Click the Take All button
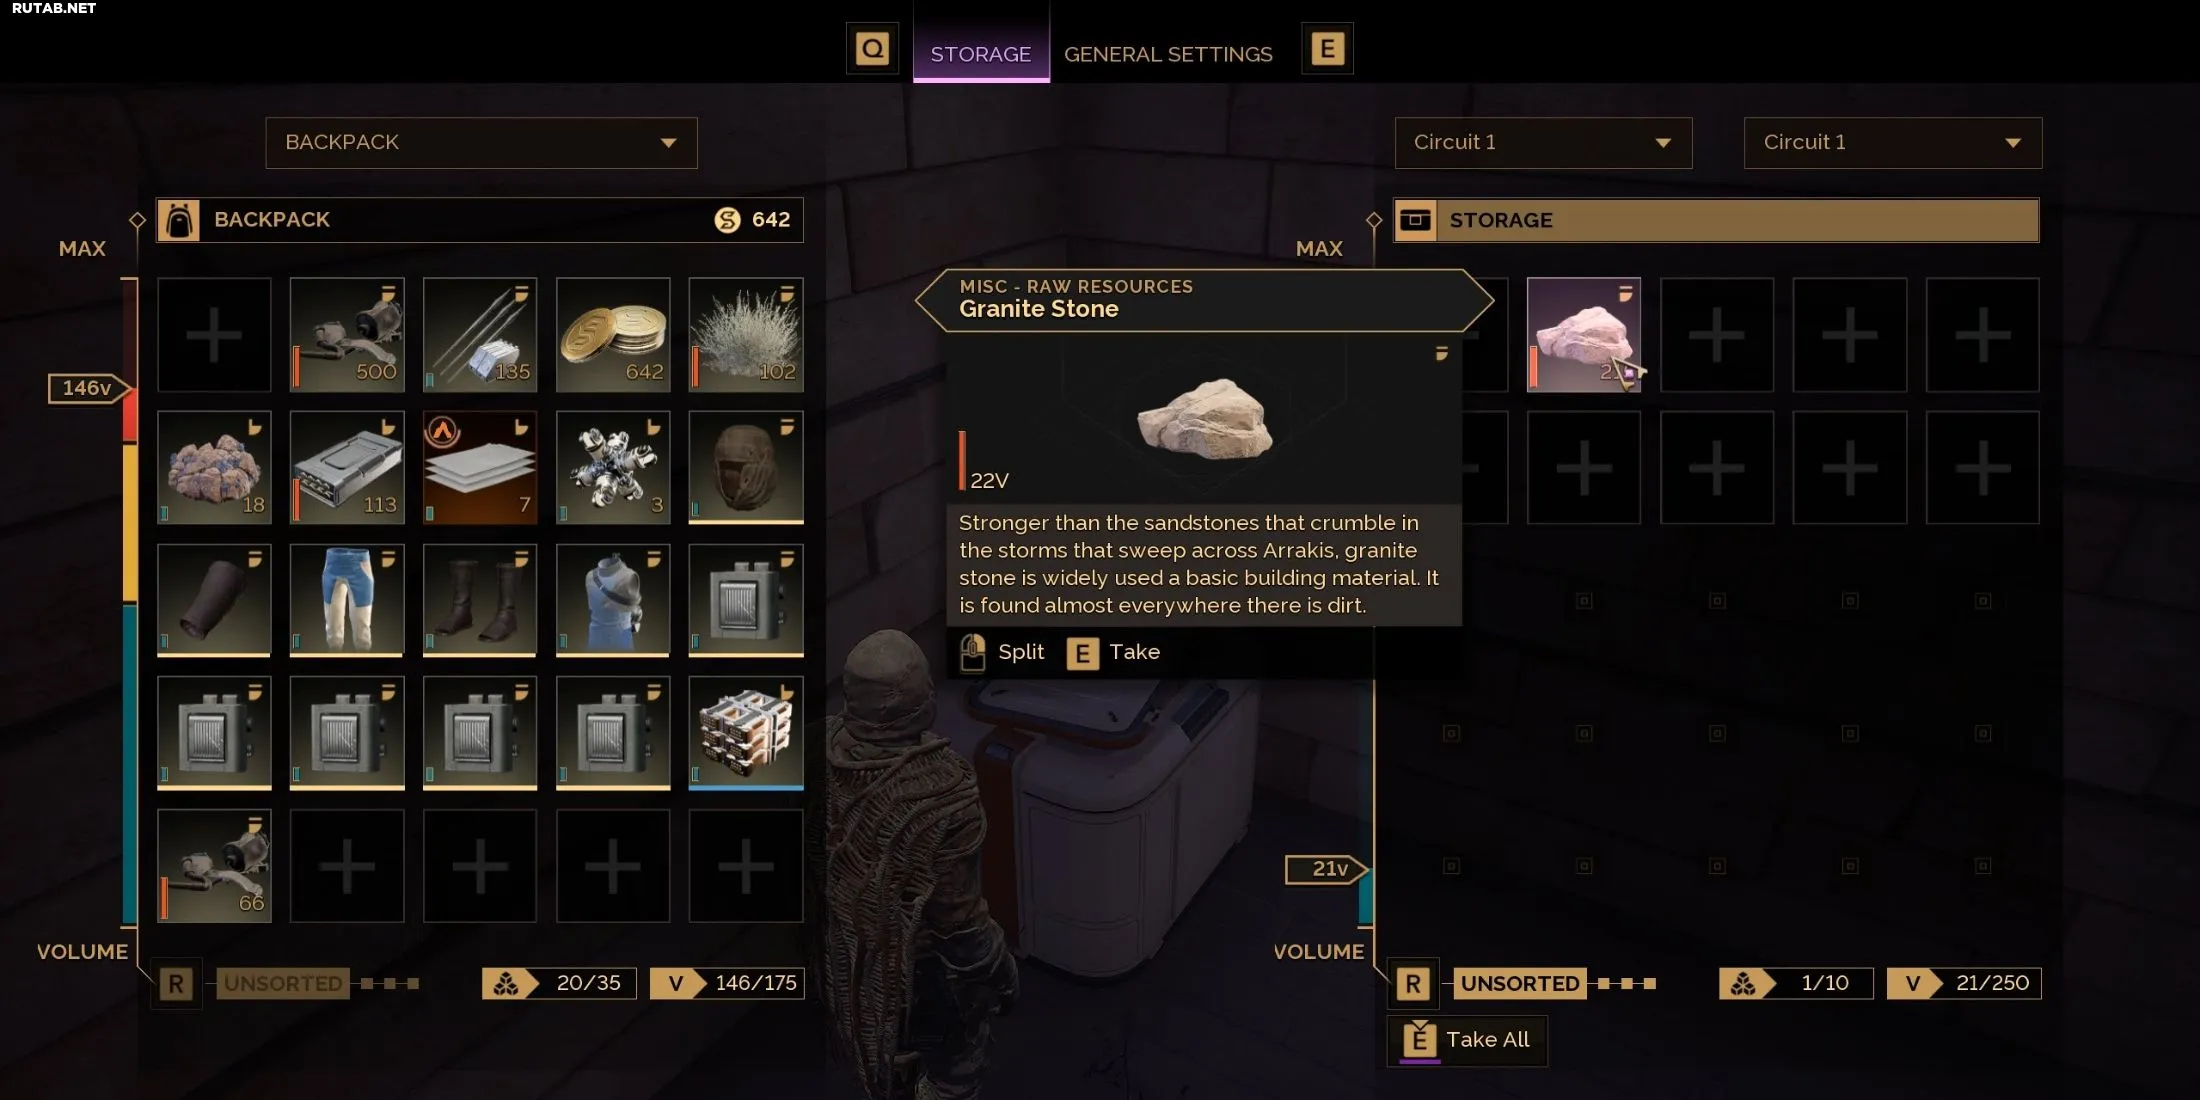2200x1100 pixels. coord(1467,1040)
